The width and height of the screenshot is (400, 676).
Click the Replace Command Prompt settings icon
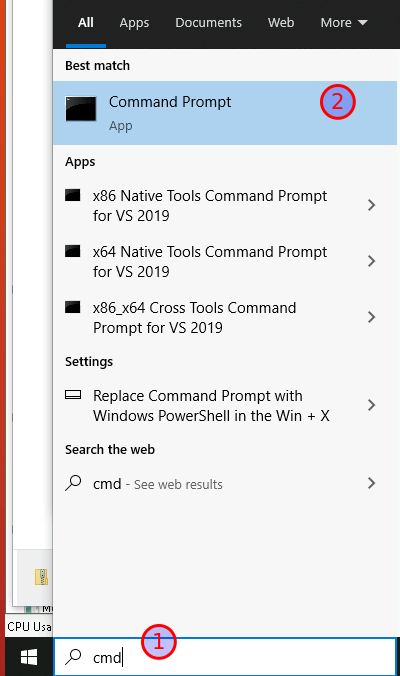click(73, 394)
